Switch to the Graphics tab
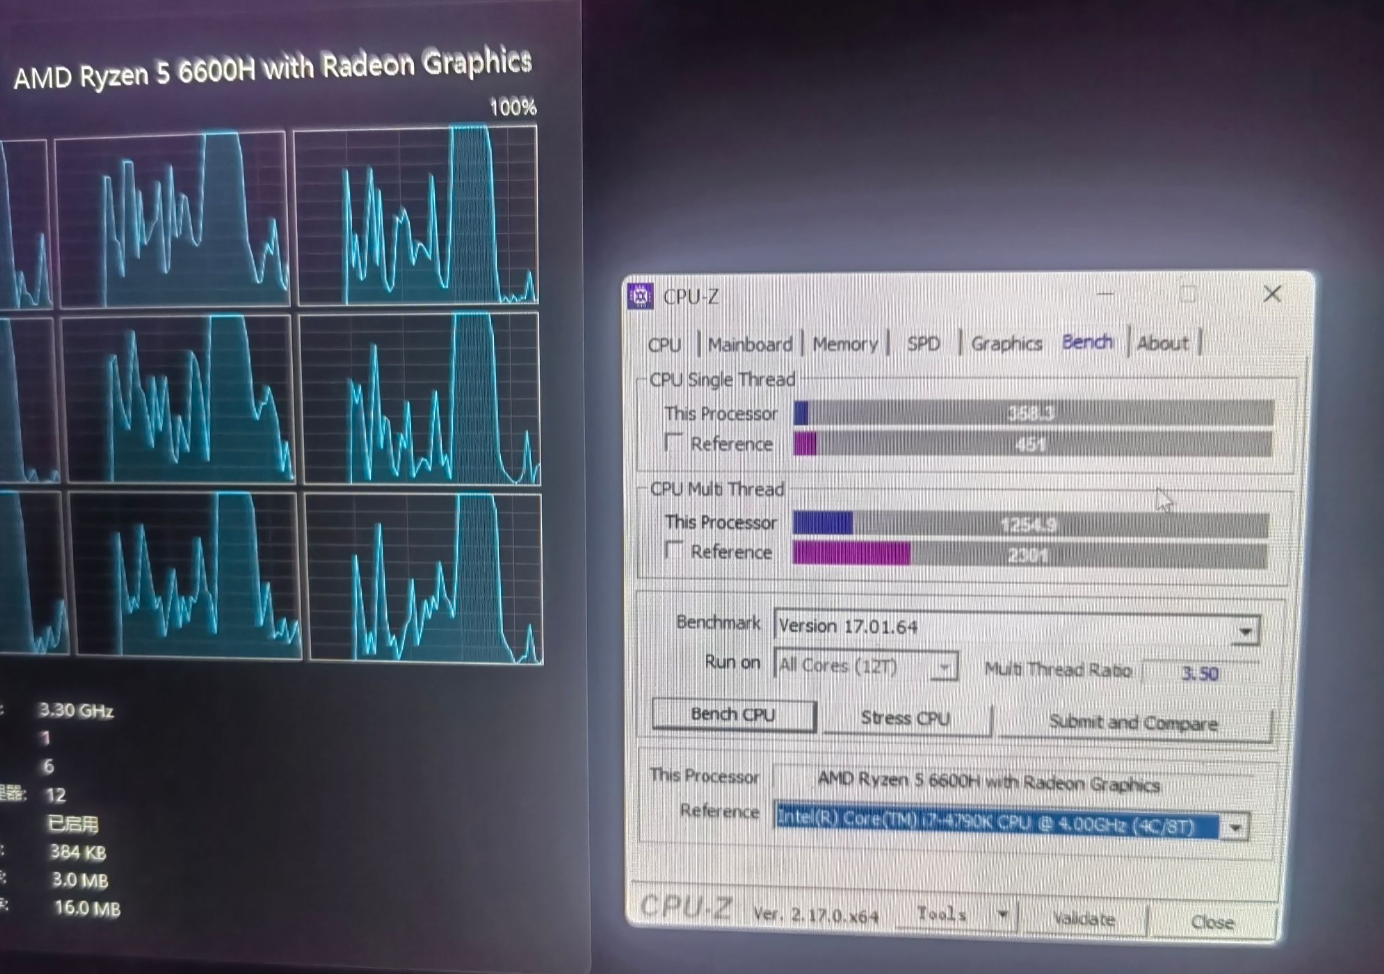The width and height of the screenshot is (1384, 974). 1006,343
